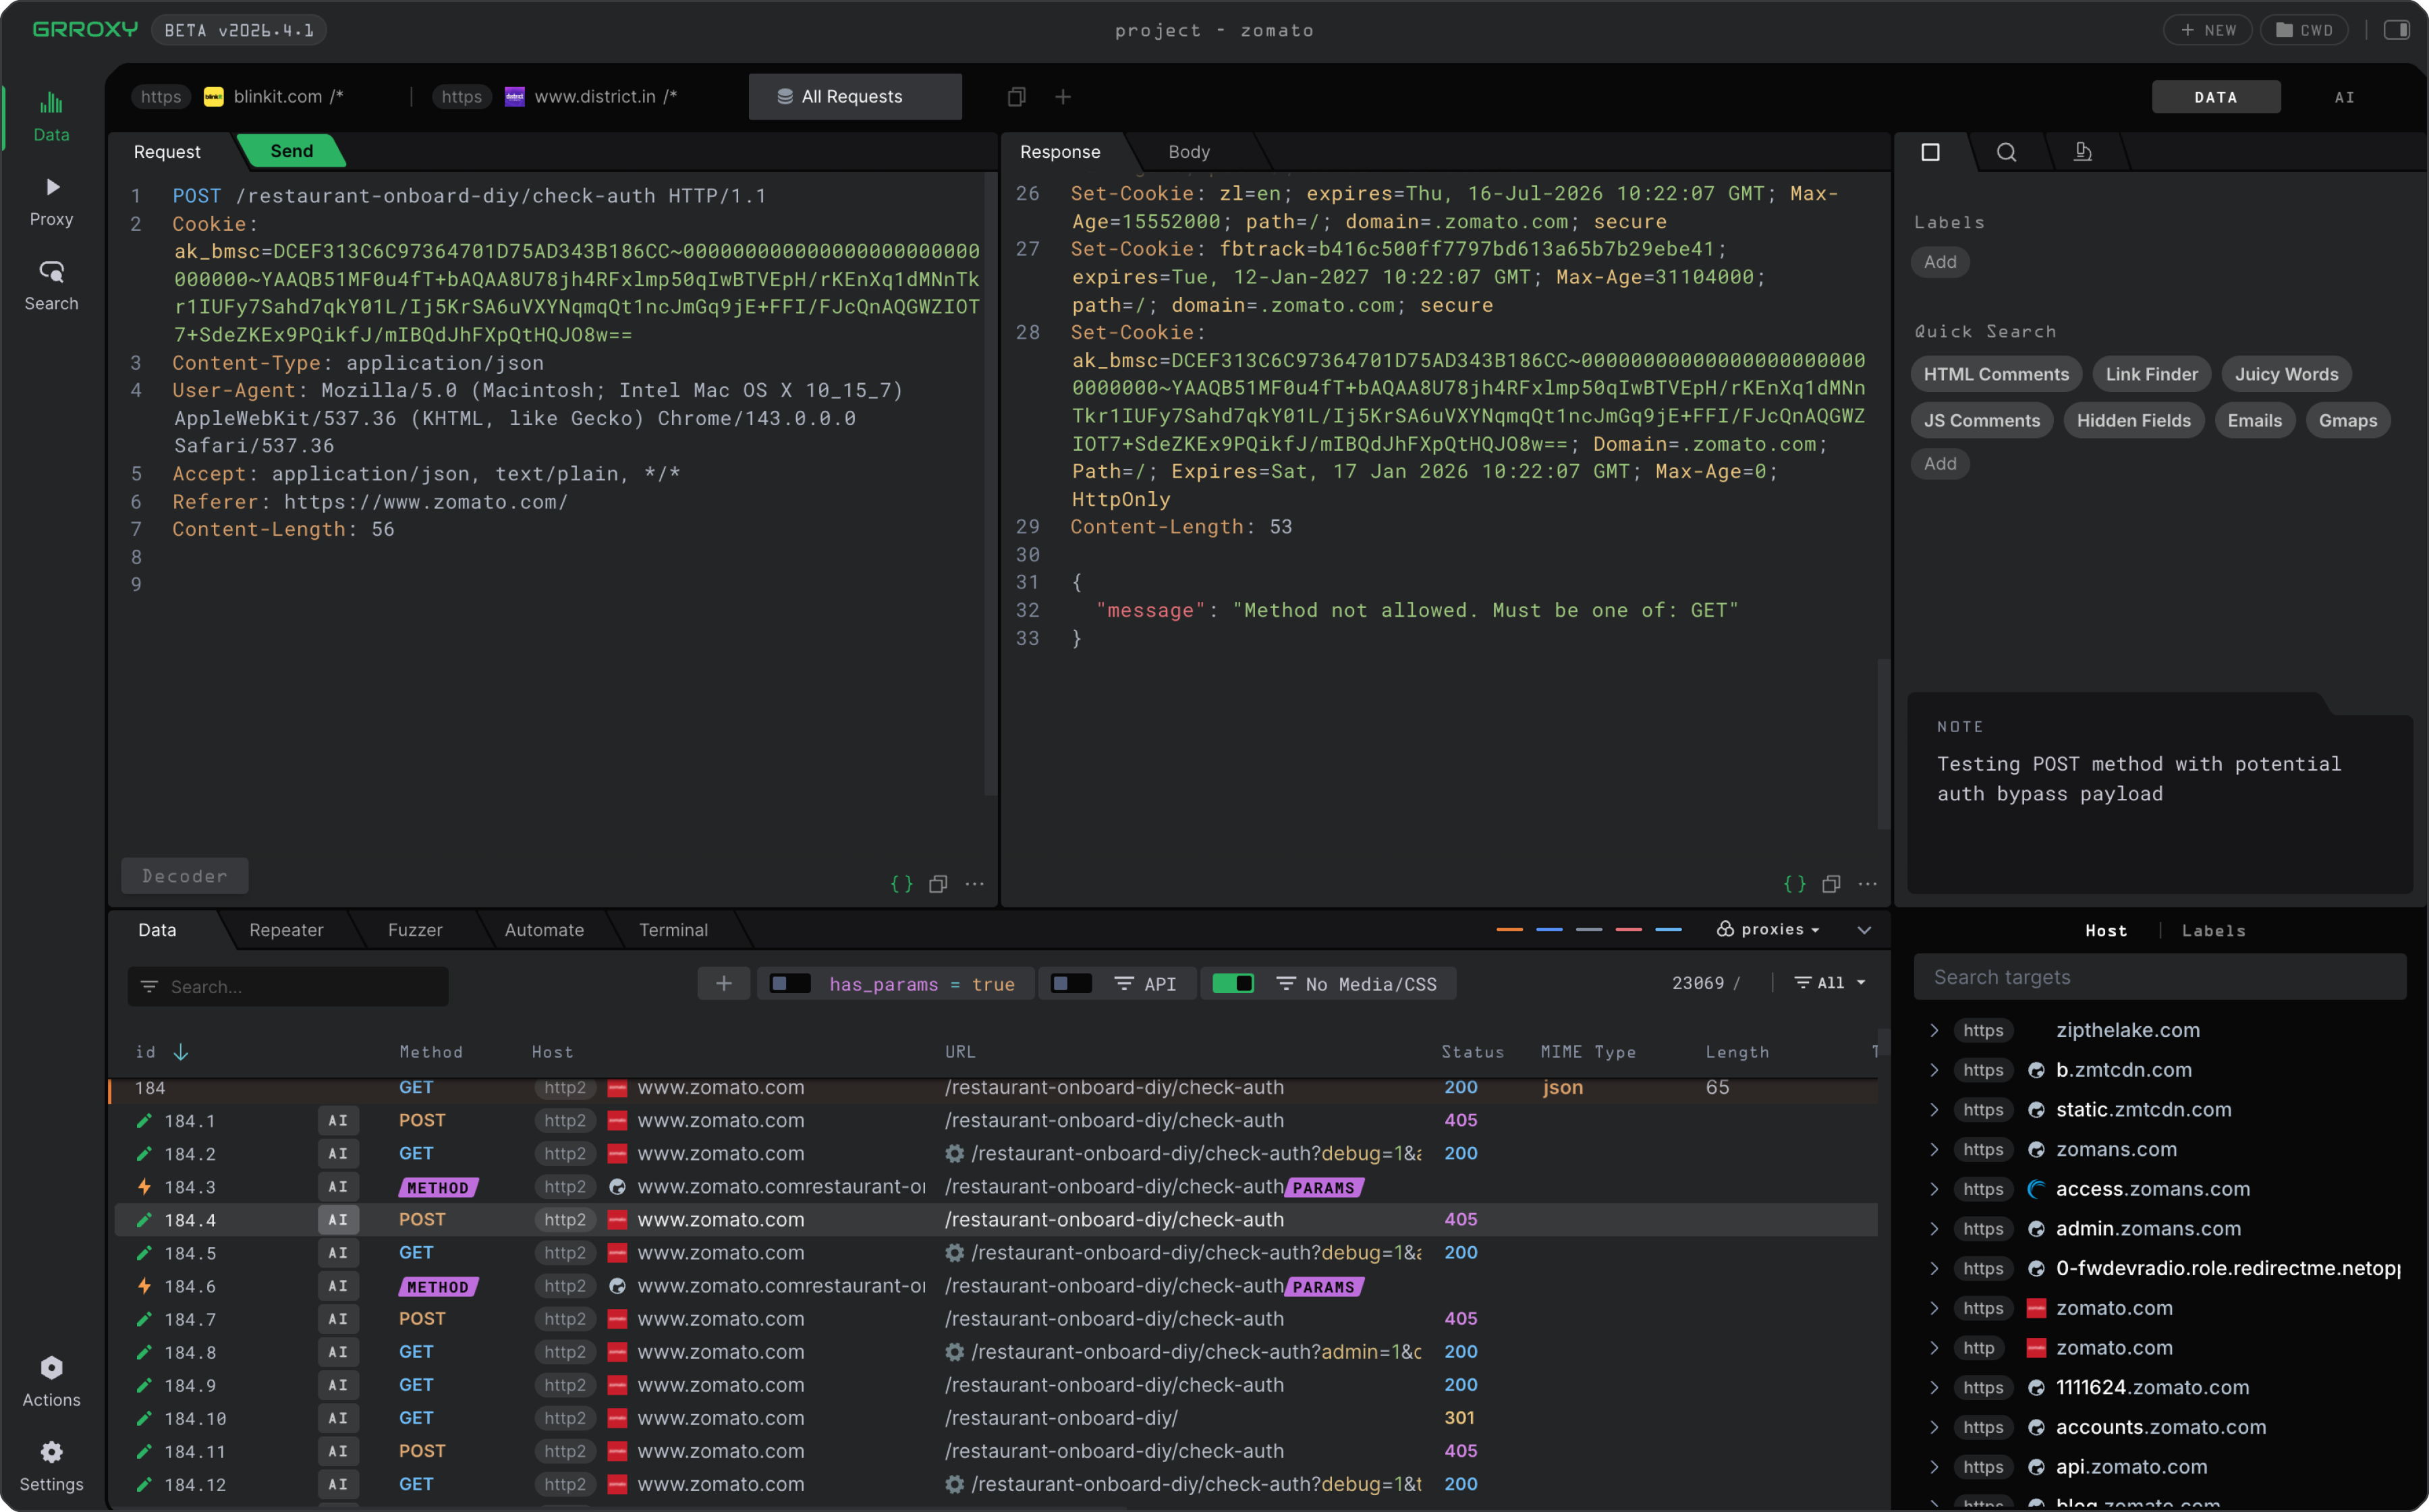Click the red color line indicator
The height and width of the screenshot is (1512, 2429).
tap(1629, 930)
